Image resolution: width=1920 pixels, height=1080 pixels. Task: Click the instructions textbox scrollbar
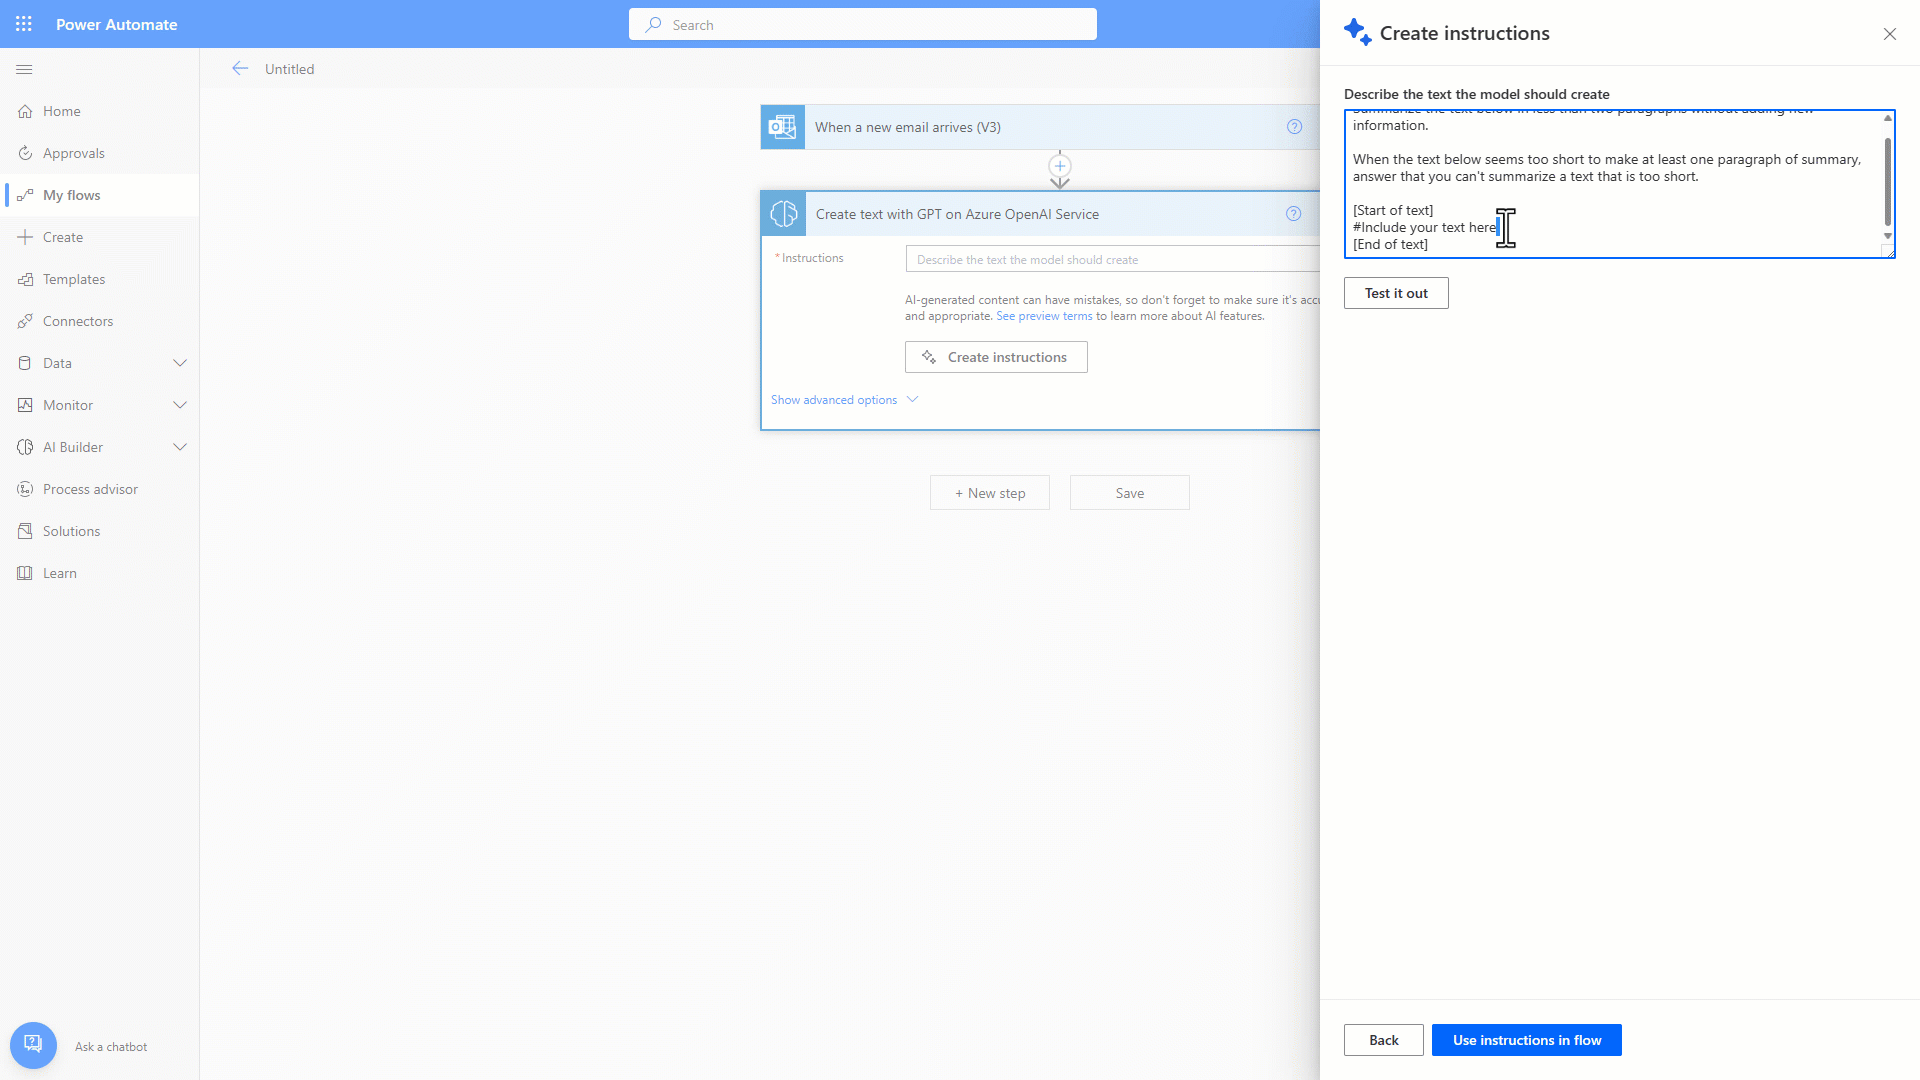tap(1887, 180)
